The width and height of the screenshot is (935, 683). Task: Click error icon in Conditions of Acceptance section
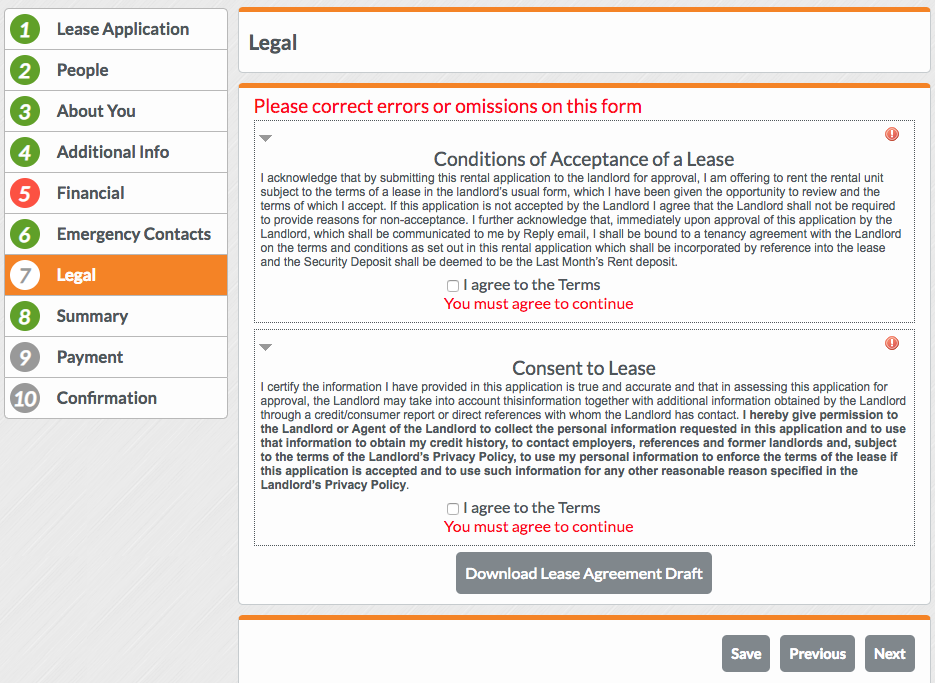(x=892, y=134)
